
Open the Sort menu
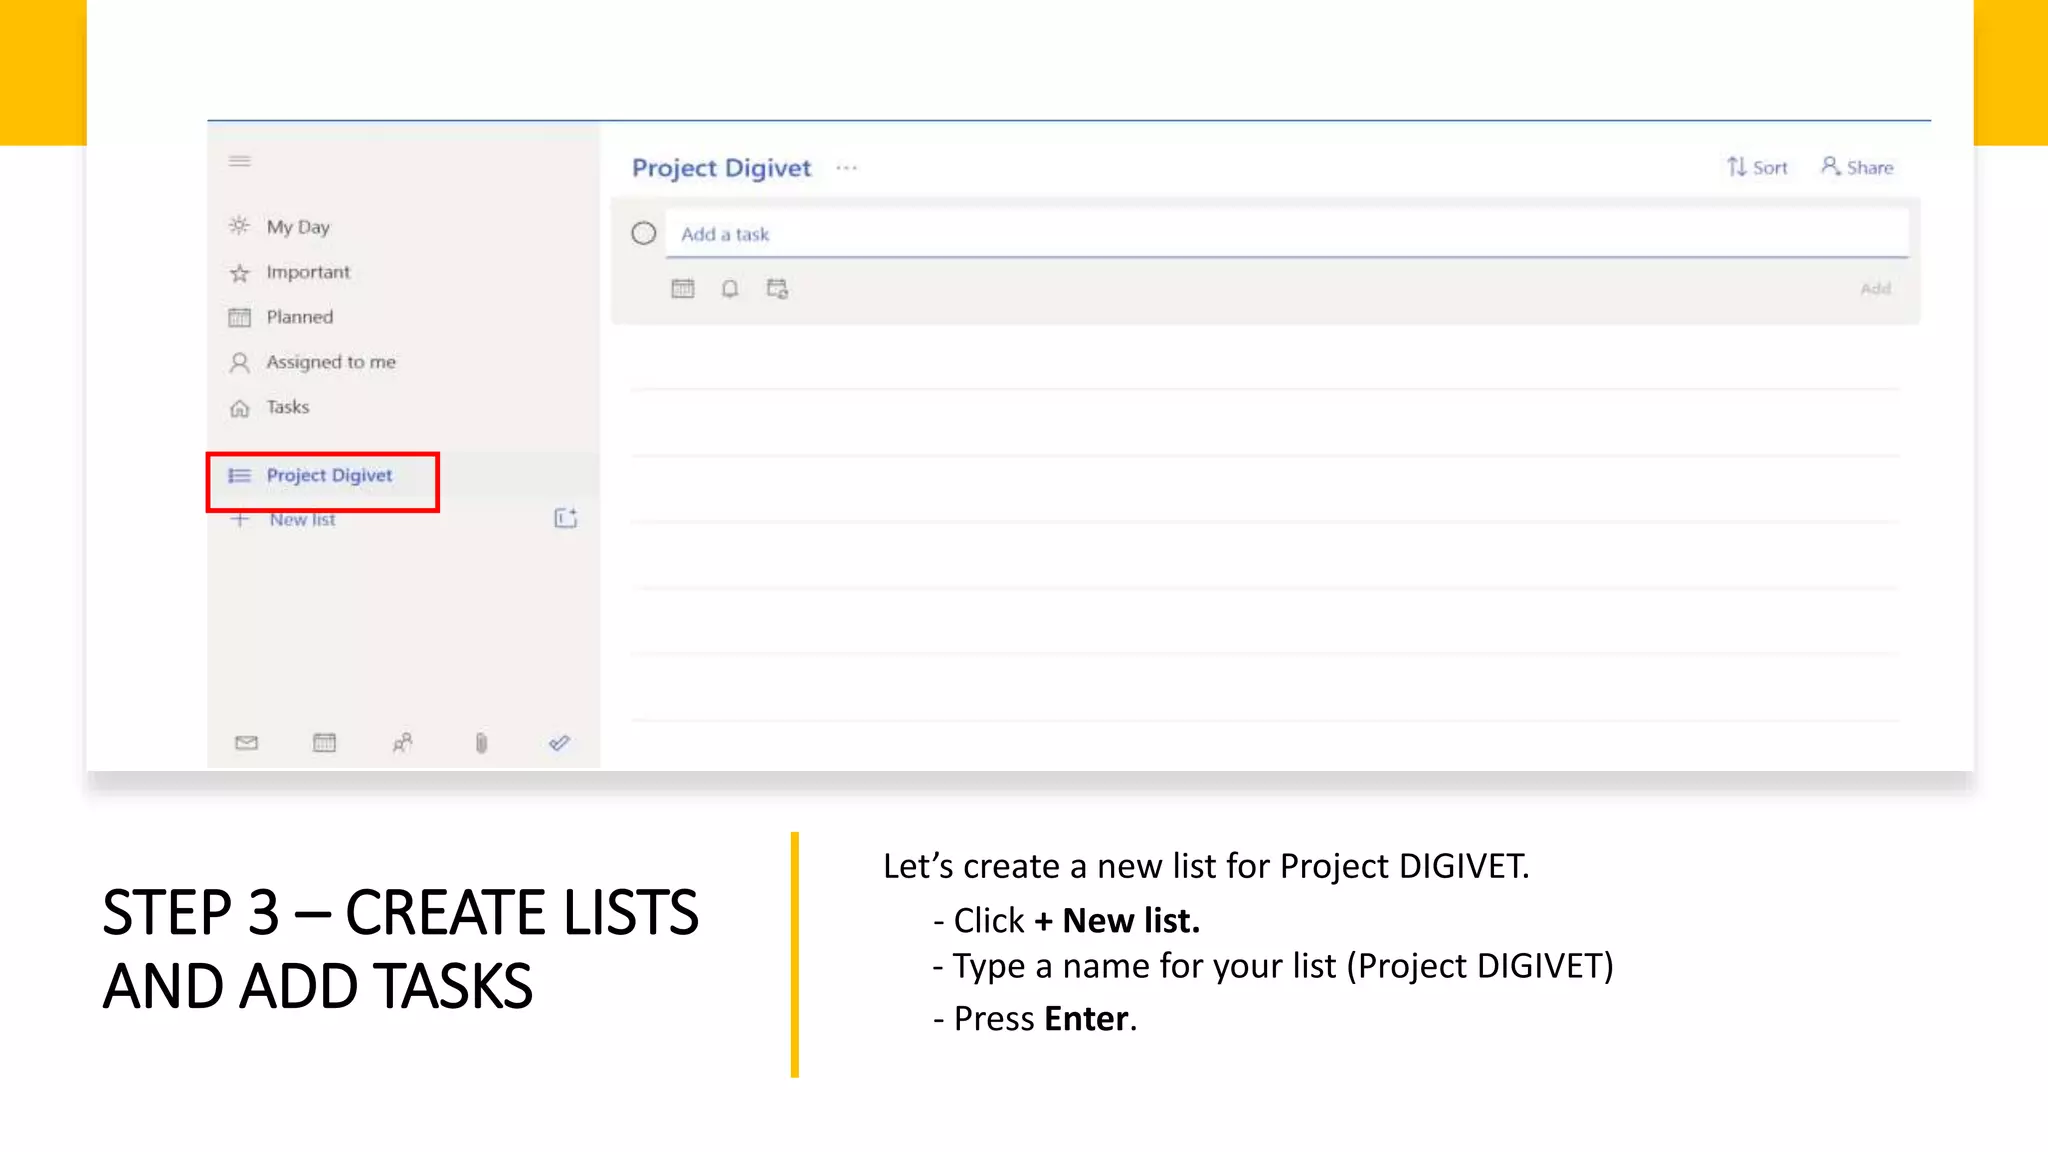(x=1757, y=167)
